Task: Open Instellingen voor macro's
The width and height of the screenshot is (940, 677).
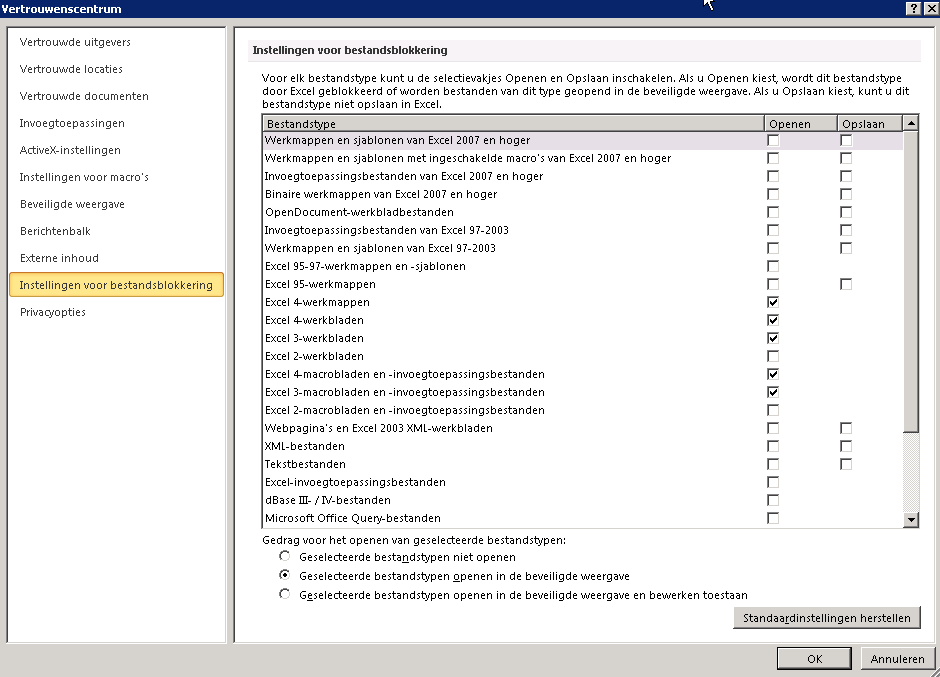Action: 84,177
